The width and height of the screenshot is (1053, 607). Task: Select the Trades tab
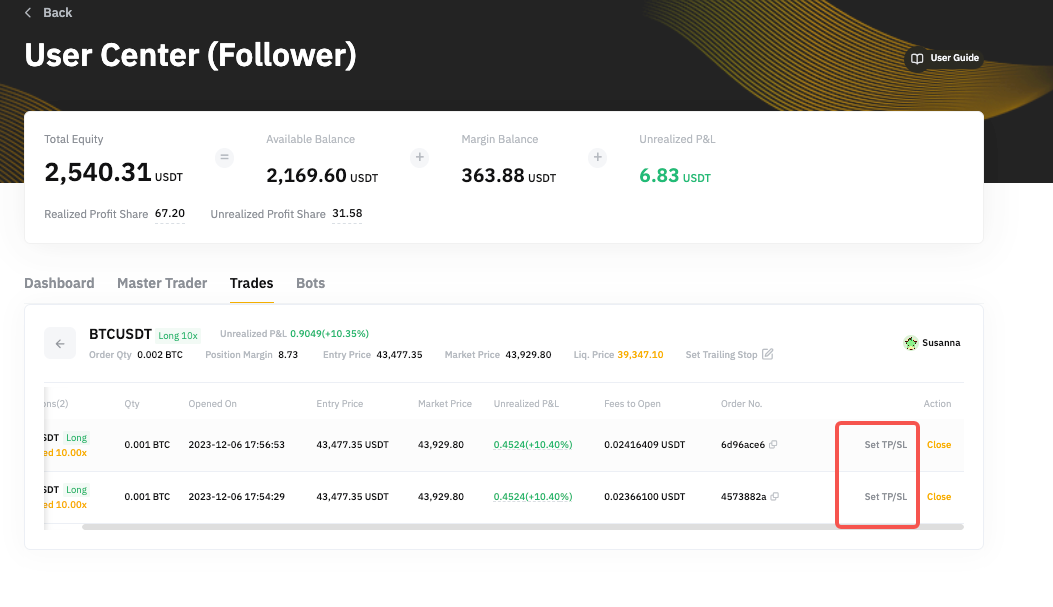coord(251,283)
